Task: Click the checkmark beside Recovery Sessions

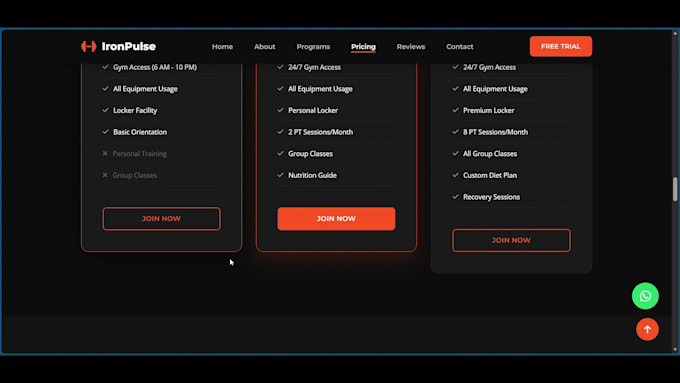Action: [455, 196]
